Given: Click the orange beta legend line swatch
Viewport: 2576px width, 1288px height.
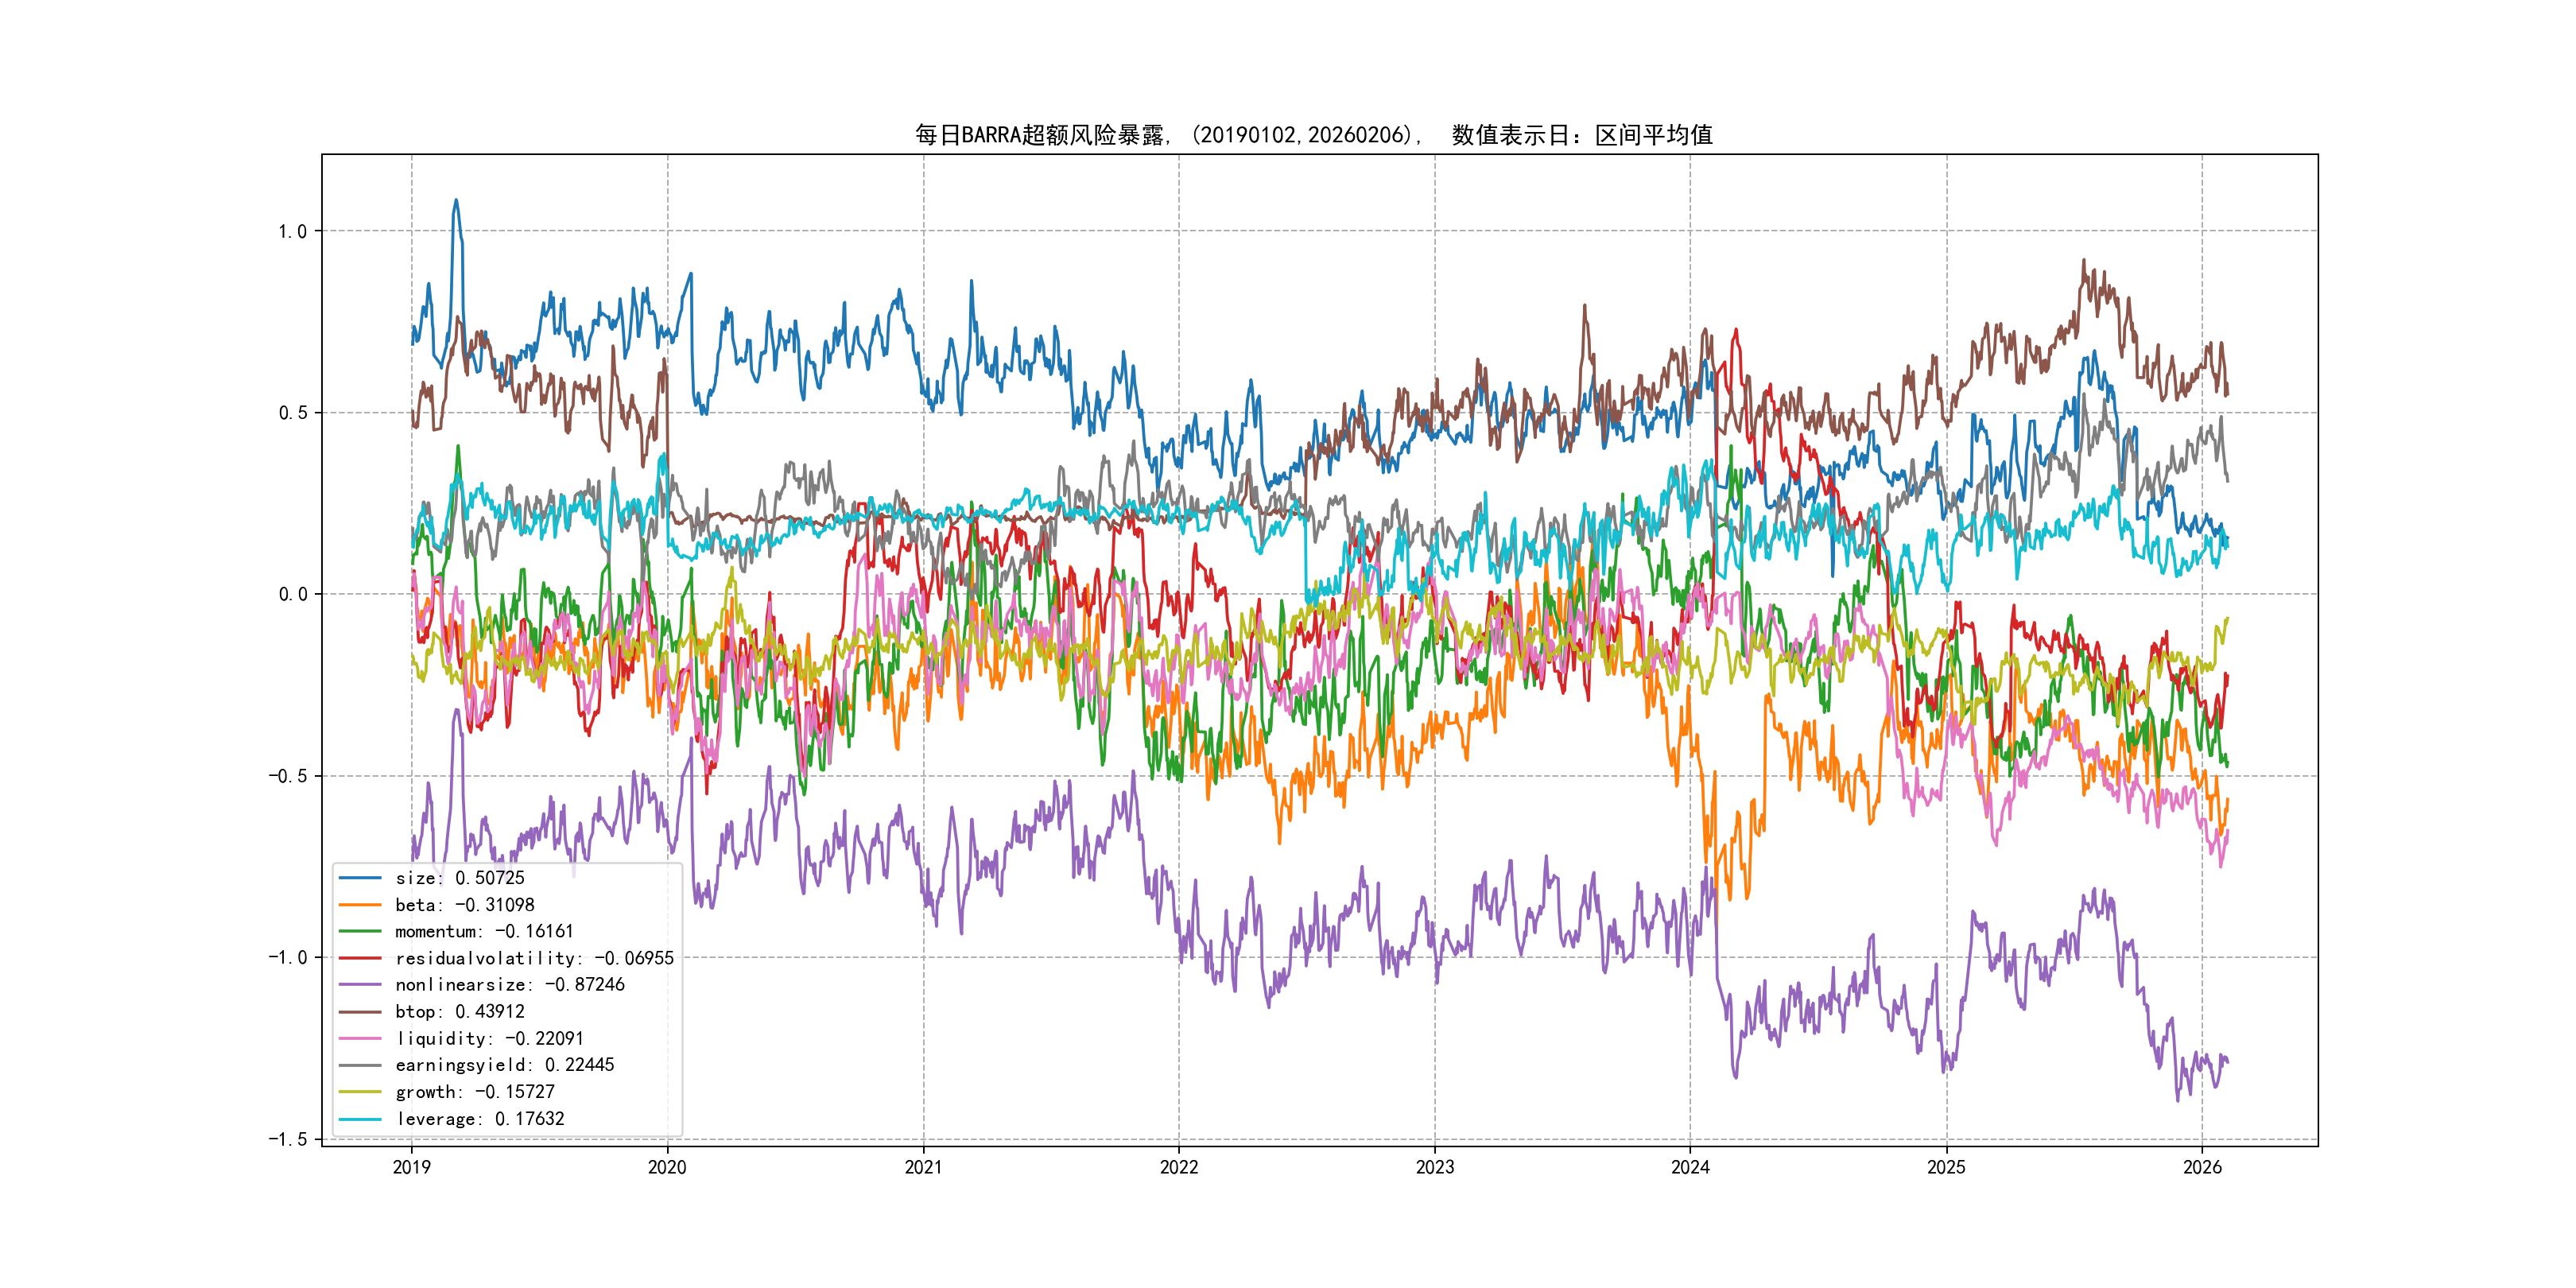Looking at the screenshot, I should coord(360,905).
